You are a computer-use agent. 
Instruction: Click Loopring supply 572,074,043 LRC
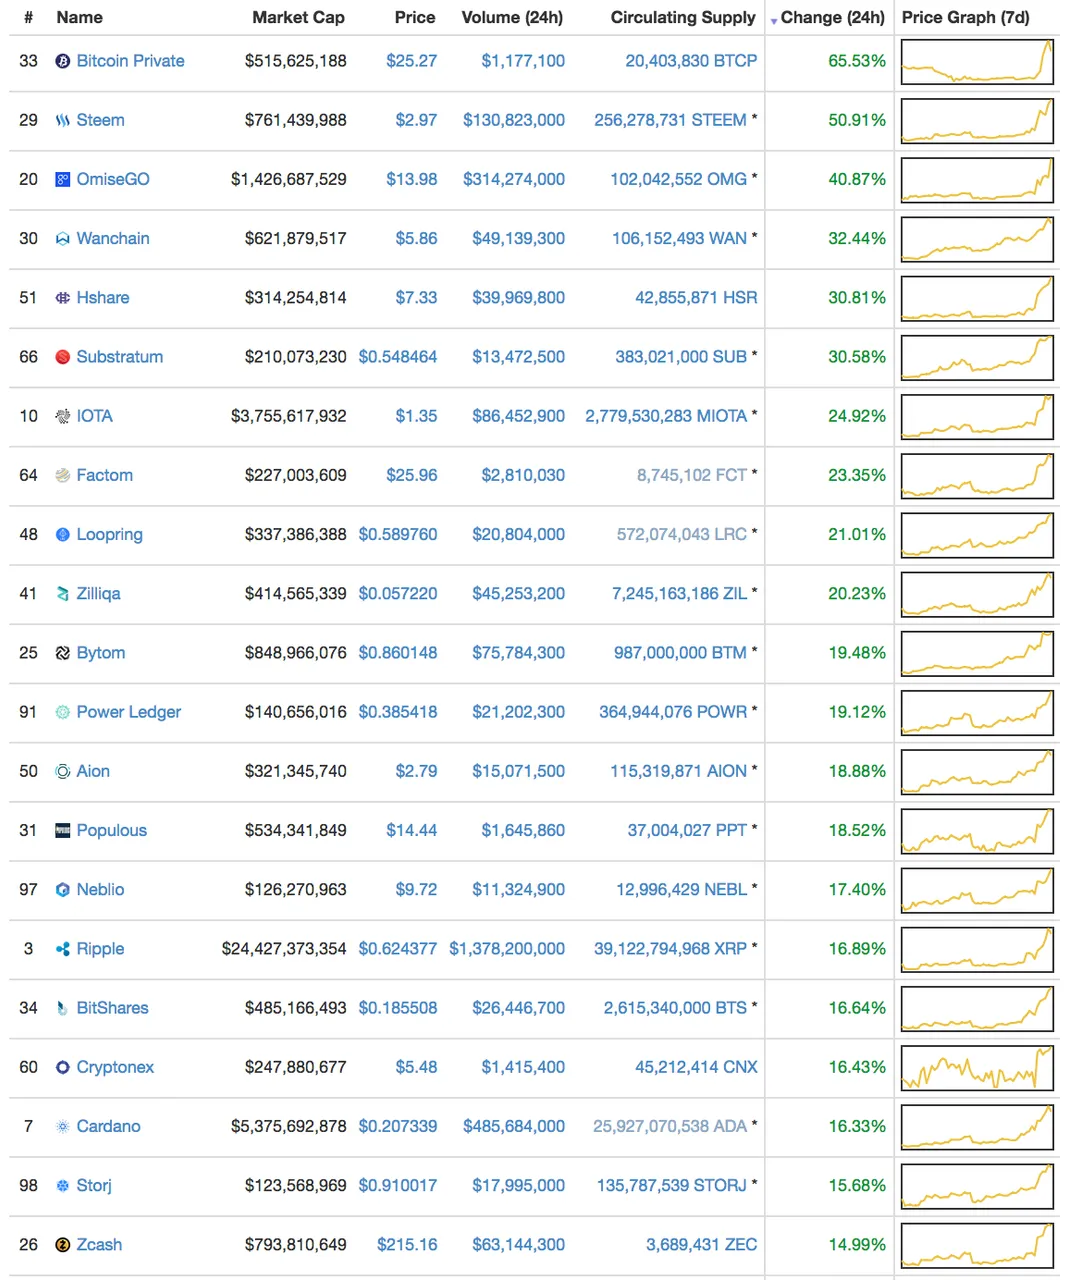coord(682,534)
